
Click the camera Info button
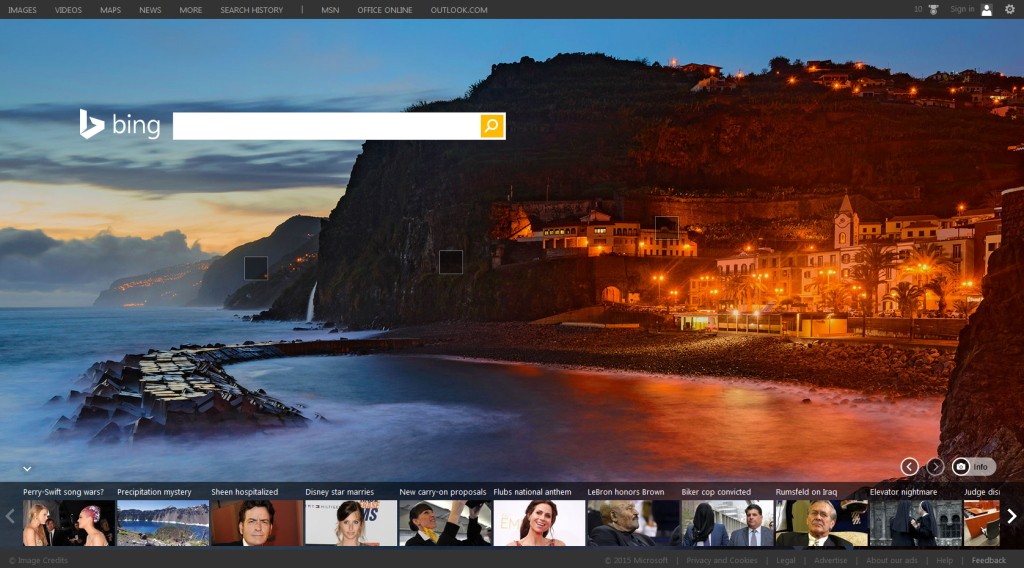(973, 466)
